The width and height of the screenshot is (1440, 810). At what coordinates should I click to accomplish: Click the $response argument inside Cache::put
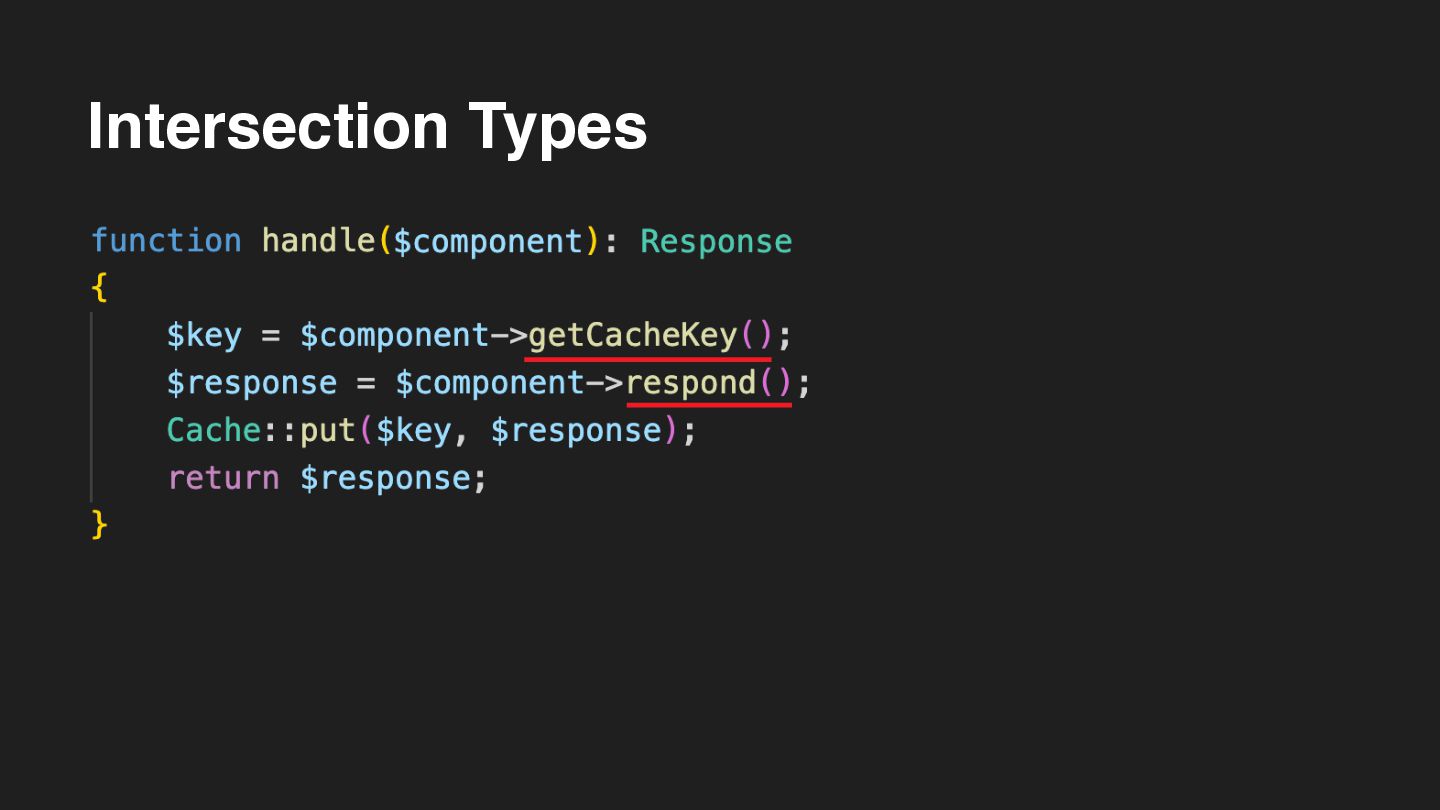pyautogui.click(x=576, y=430)
